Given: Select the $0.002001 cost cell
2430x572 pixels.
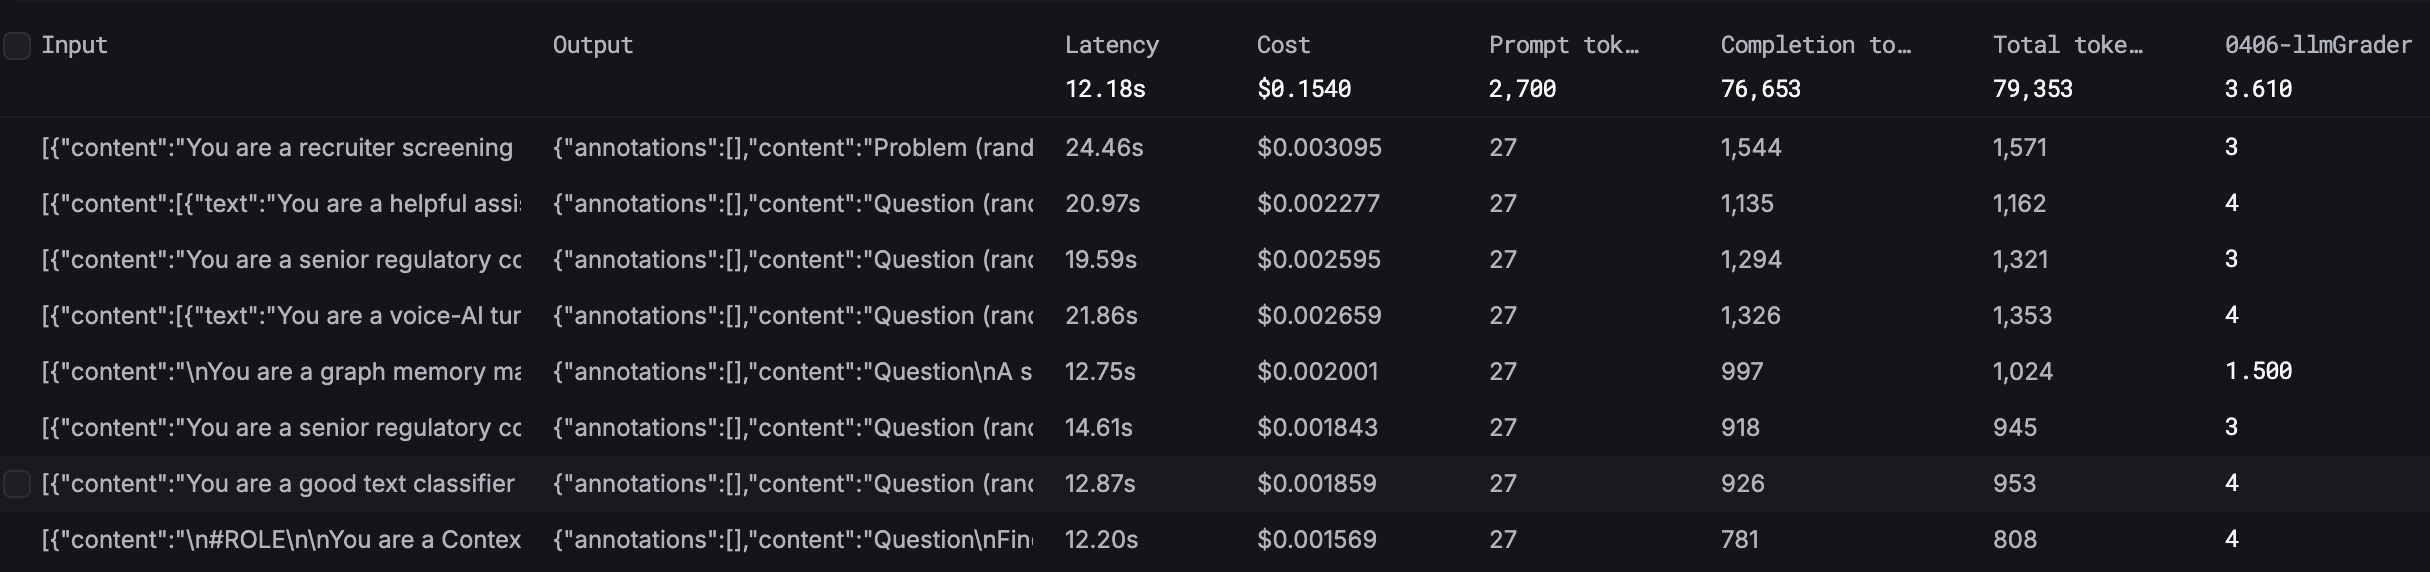Looking at the screenshot, I should pyautogui.click(x=1317, y=372).
